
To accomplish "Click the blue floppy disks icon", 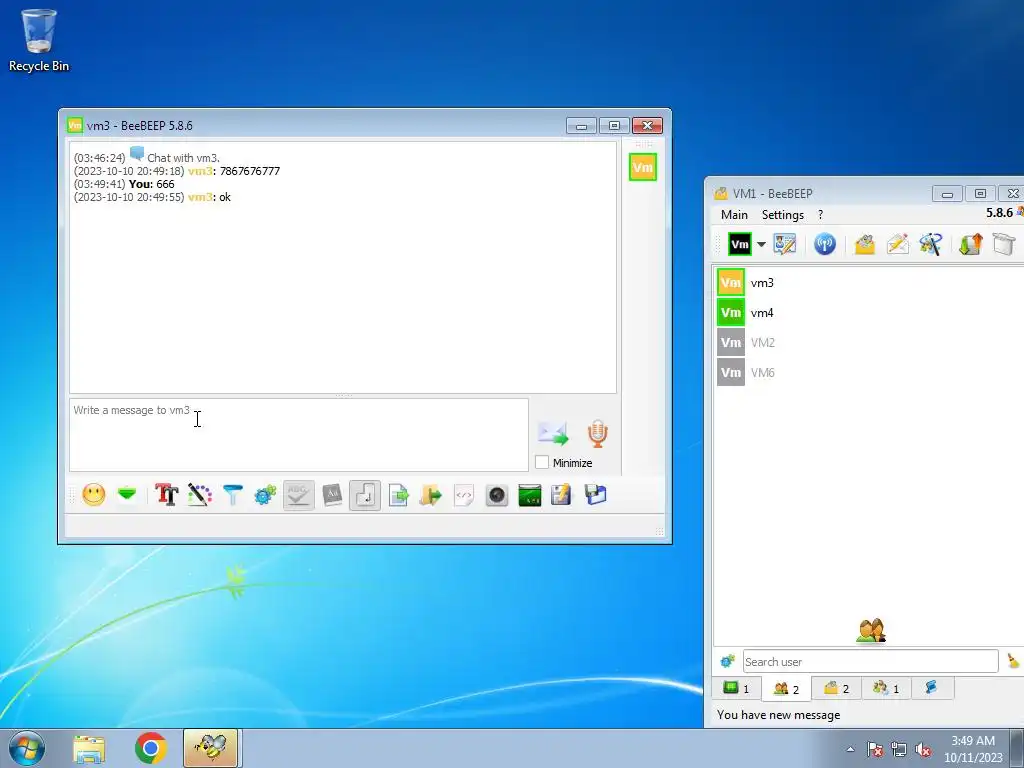I will pos(595,495).
